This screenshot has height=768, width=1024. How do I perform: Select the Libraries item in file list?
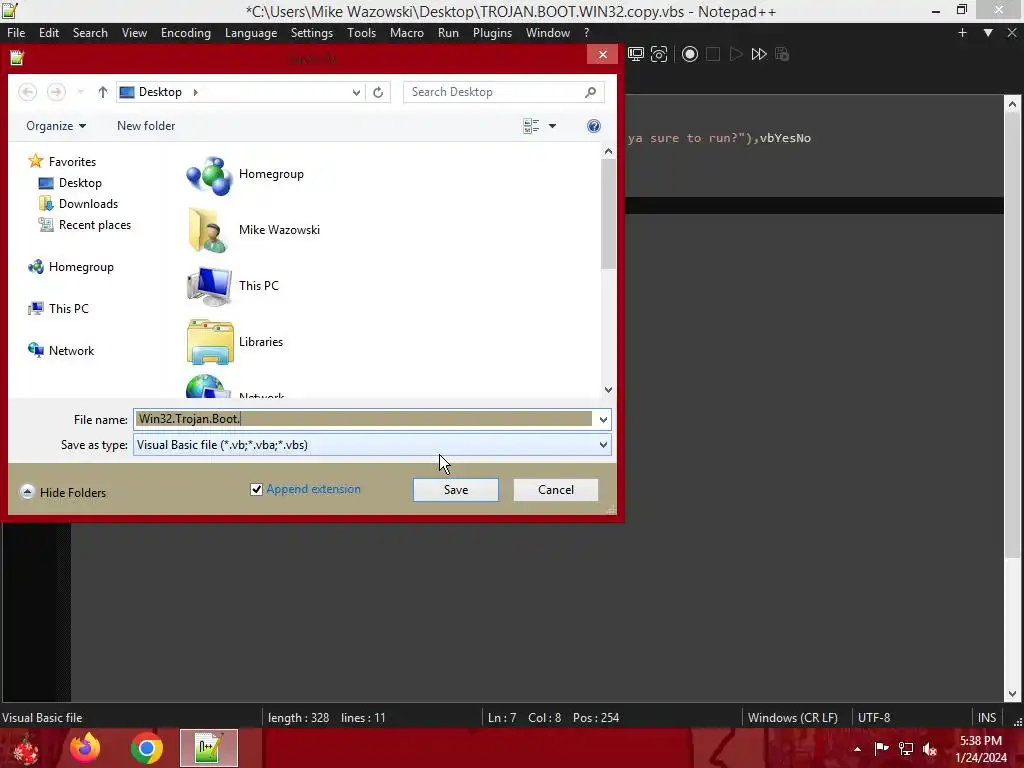pyautogui.click(x=235, y=342)
